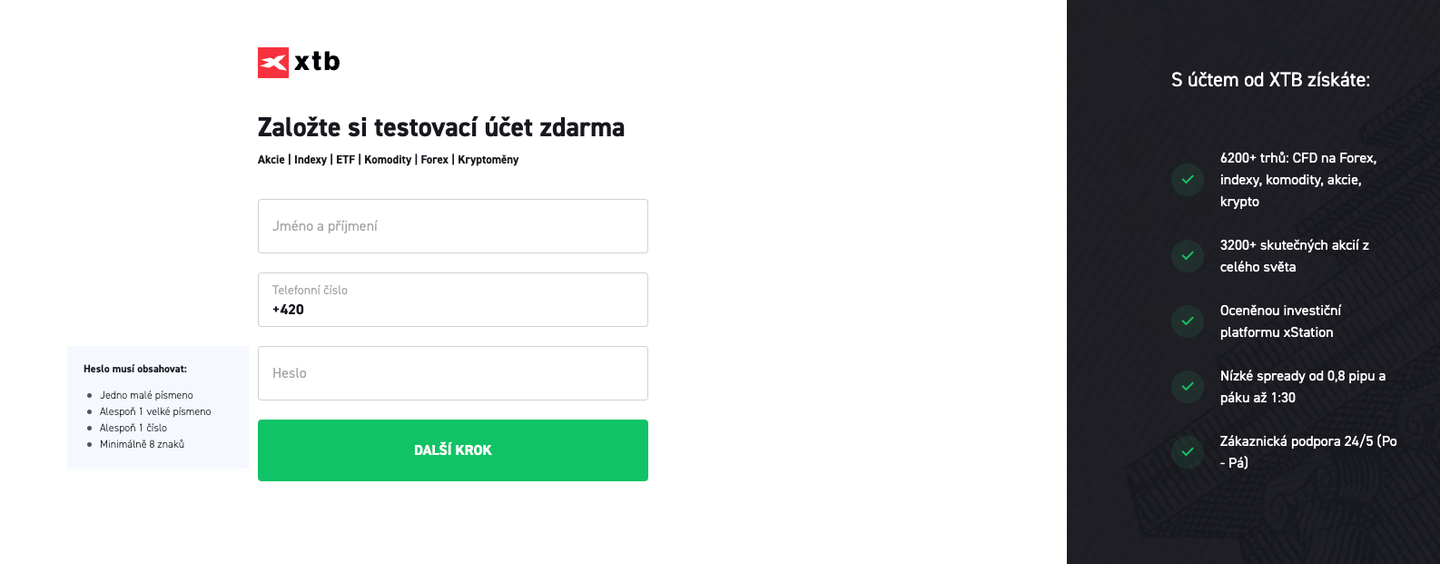Viewport: 1440px width, 564px height.
Task: Click the Jedno malé písmeno requirement
Action: 146,395
